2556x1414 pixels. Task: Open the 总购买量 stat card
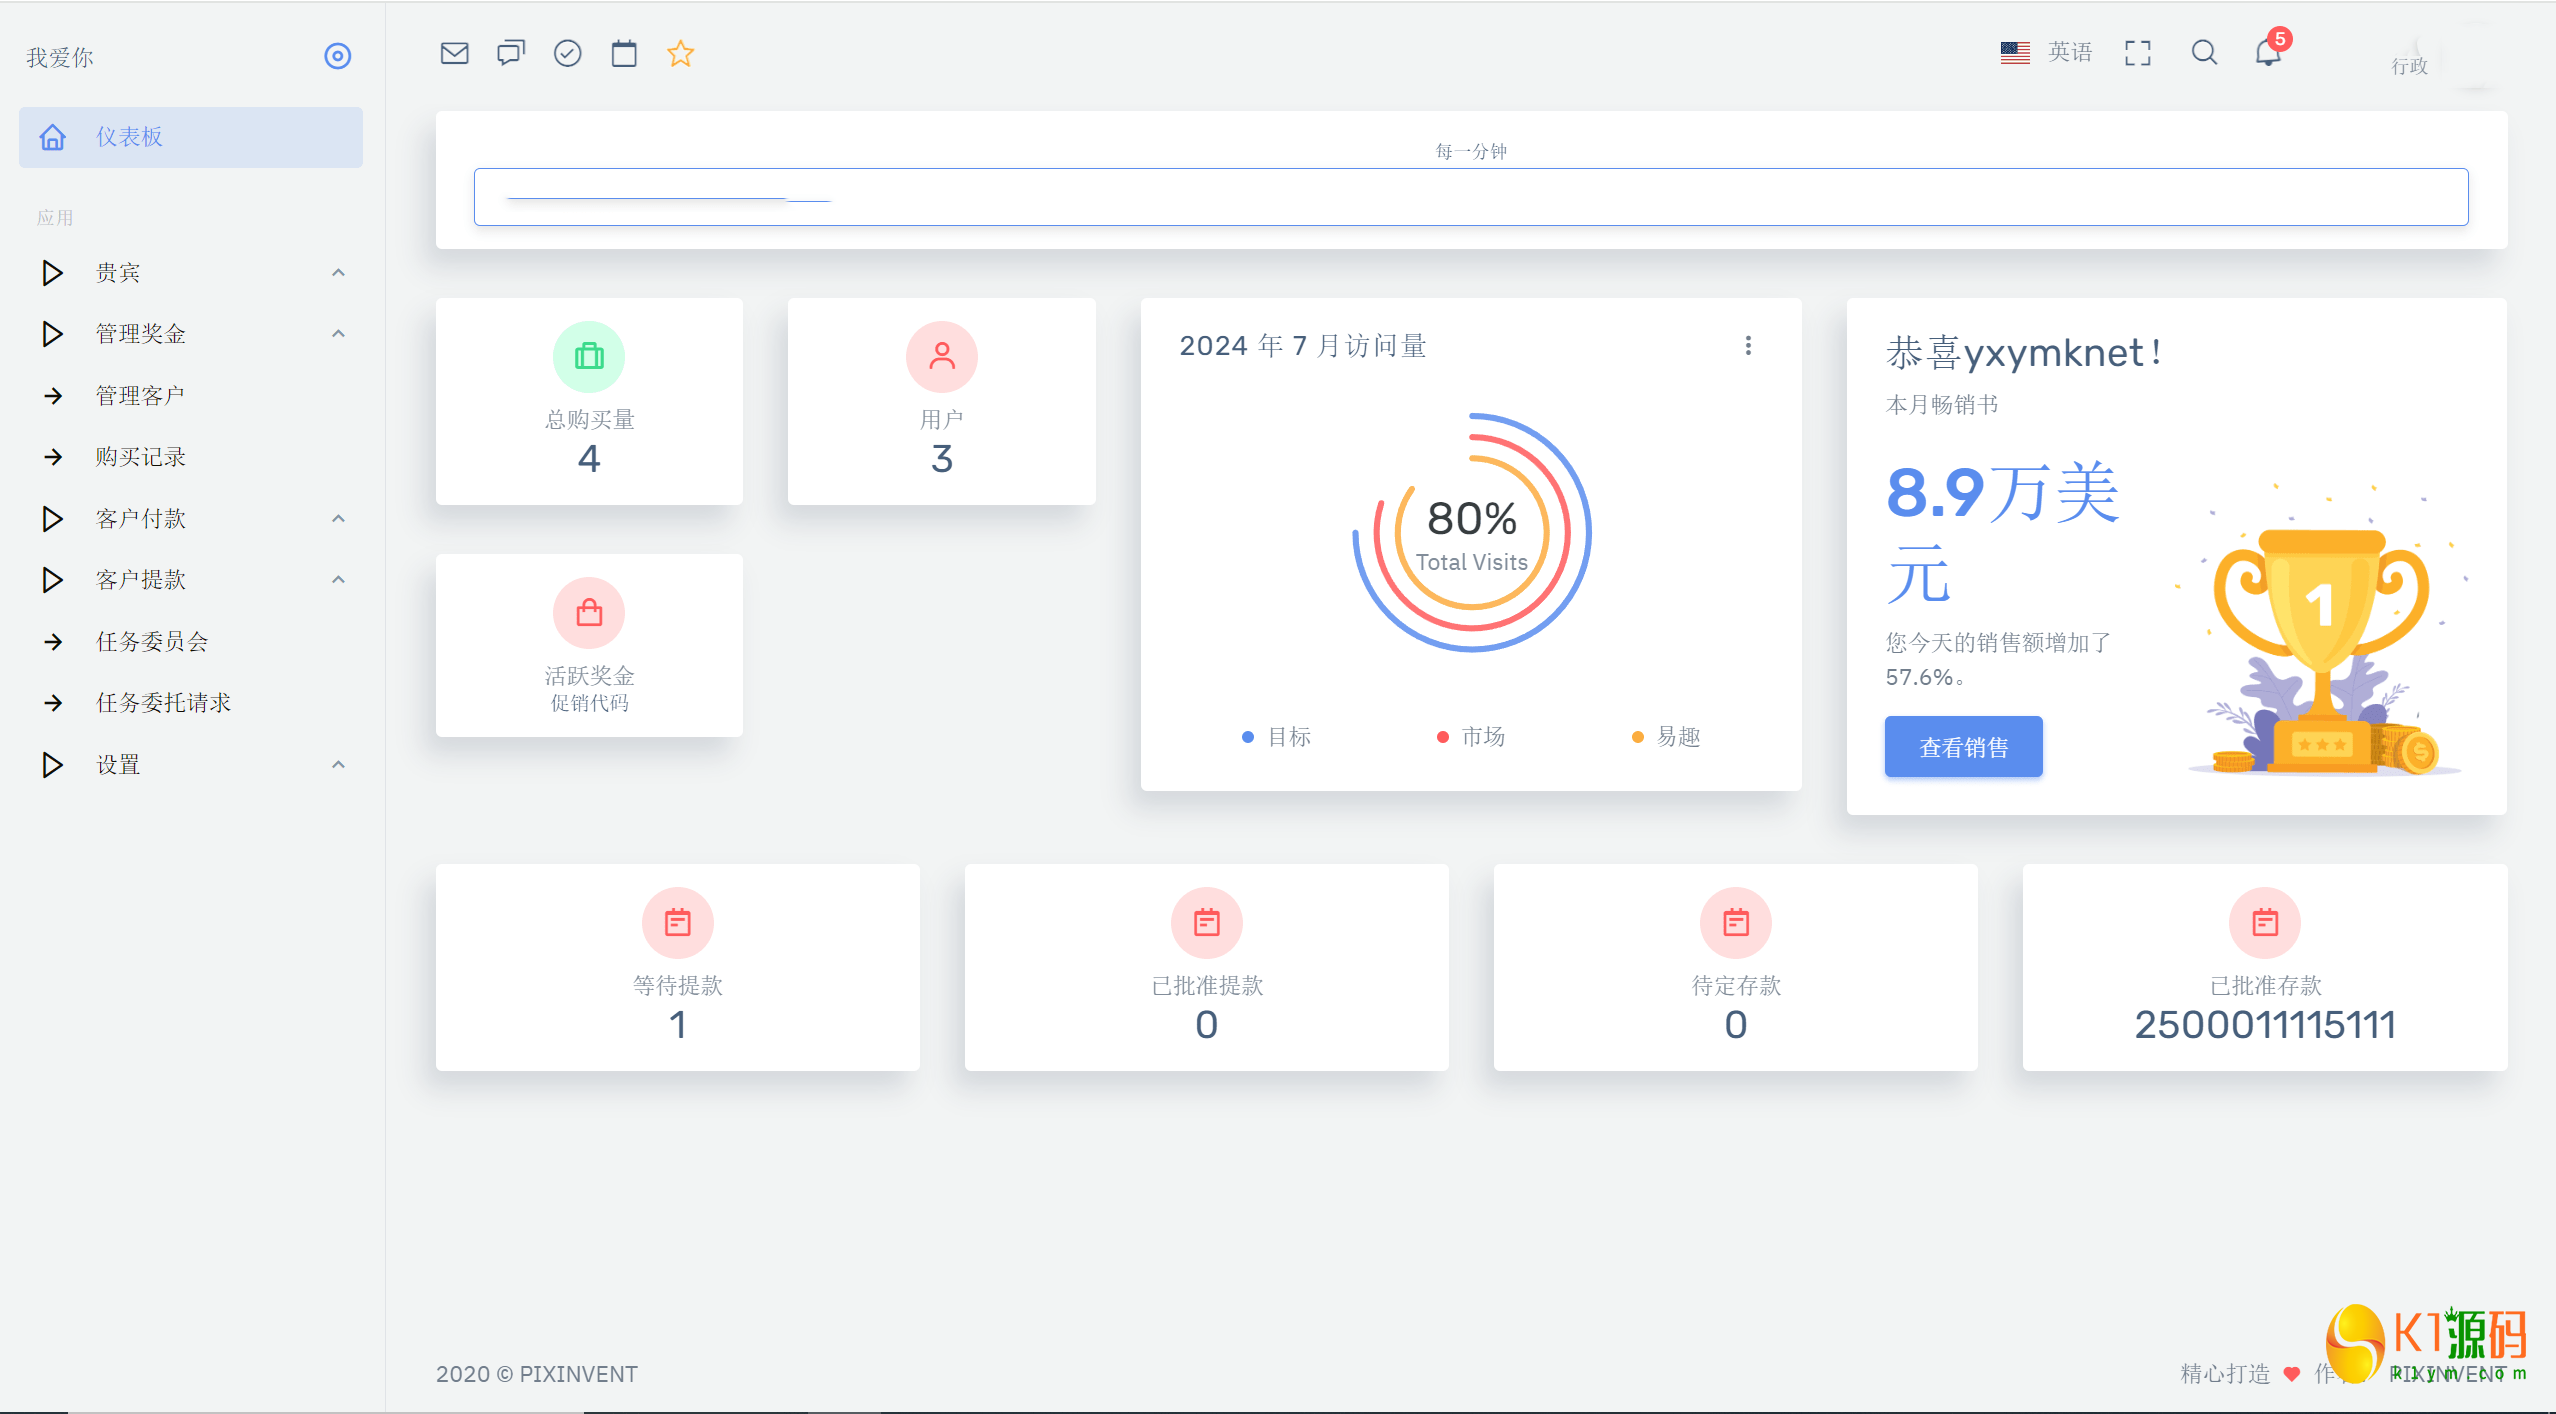click(589, 401)
